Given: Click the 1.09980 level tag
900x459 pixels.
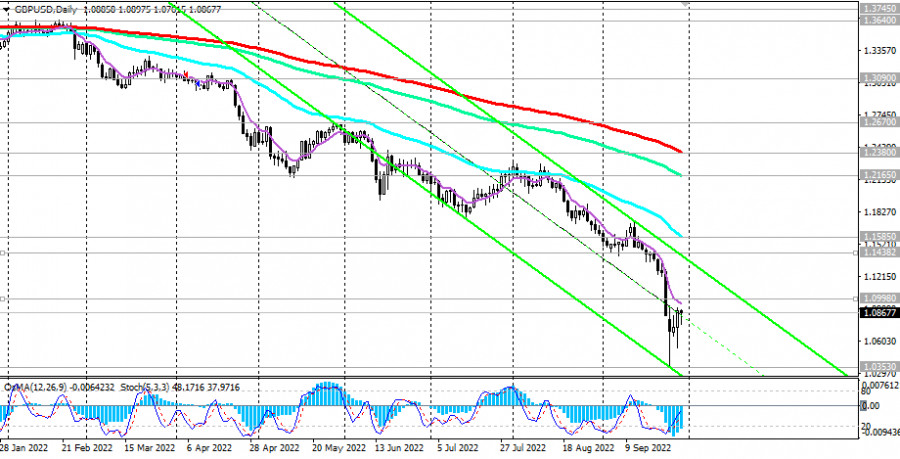Looking at the screenshot, I should click(876, 299).
